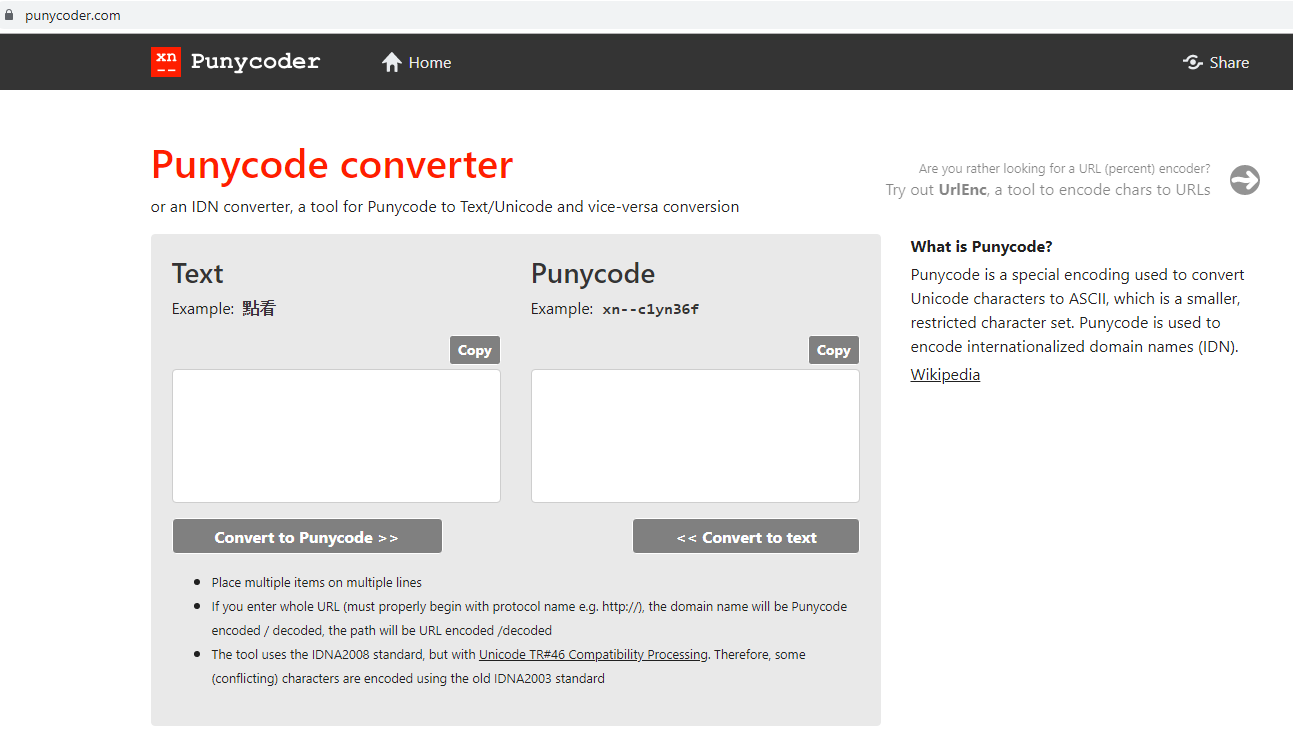
Task: Click the subtitle 'or an IDN converter' line
Action: pos(445,207)
